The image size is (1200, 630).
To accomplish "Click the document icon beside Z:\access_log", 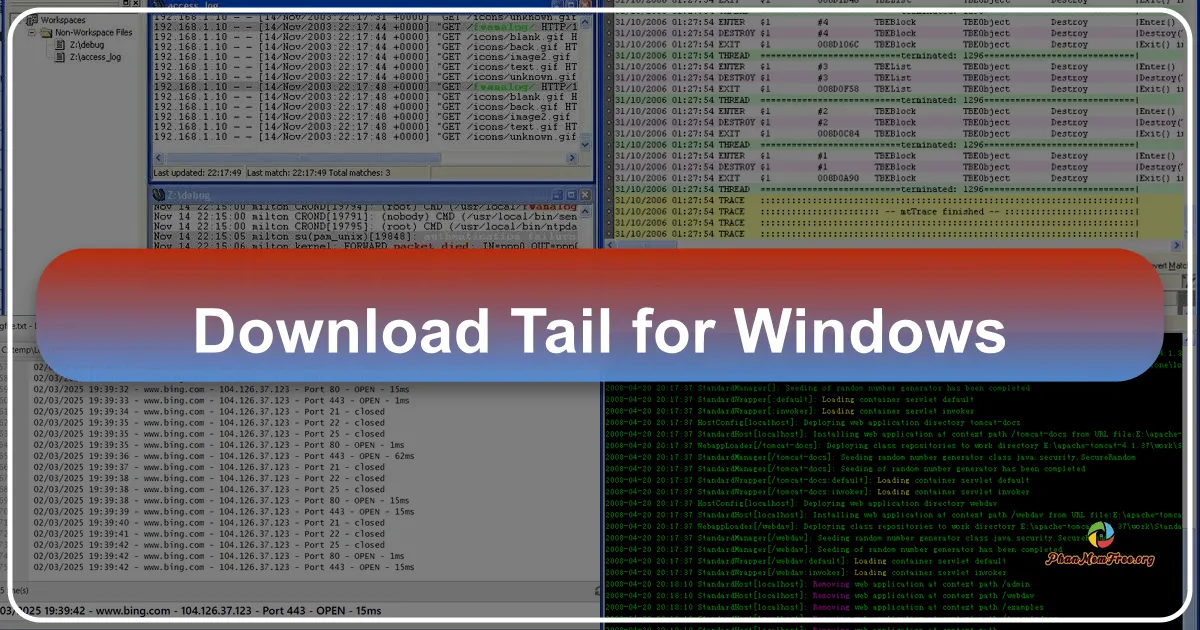I will [62, 55].
